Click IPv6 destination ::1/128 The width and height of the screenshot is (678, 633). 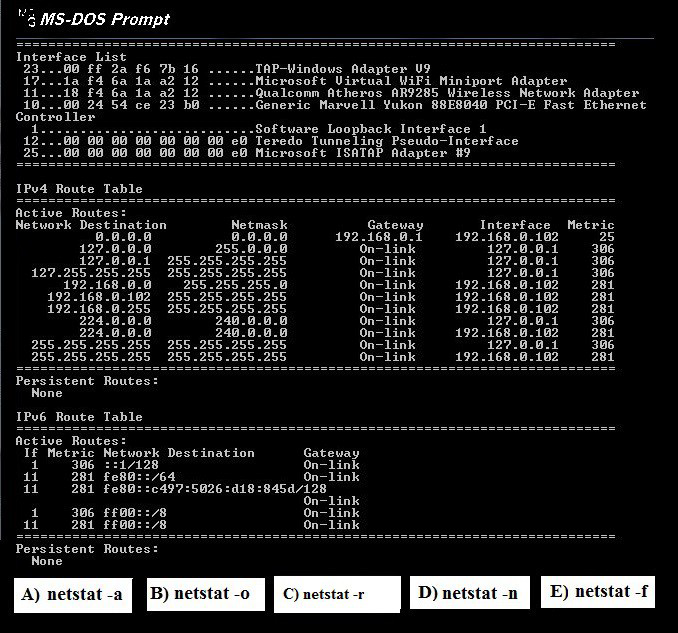(x=131, y=465)
